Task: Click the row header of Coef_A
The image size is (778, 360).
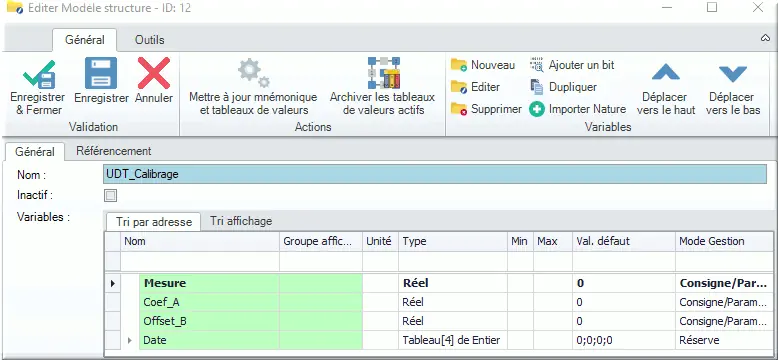Action: (113, 302)
